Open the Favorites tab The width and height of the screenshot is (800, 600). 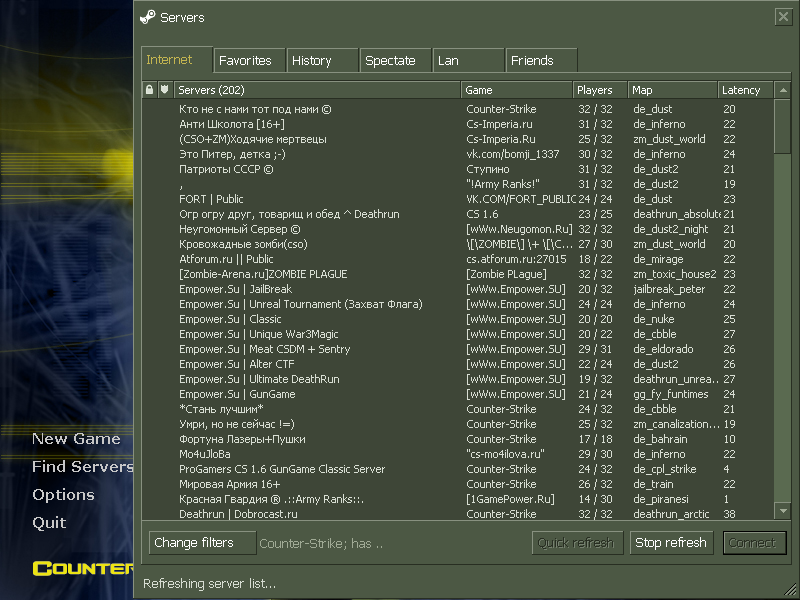(249, 60)
